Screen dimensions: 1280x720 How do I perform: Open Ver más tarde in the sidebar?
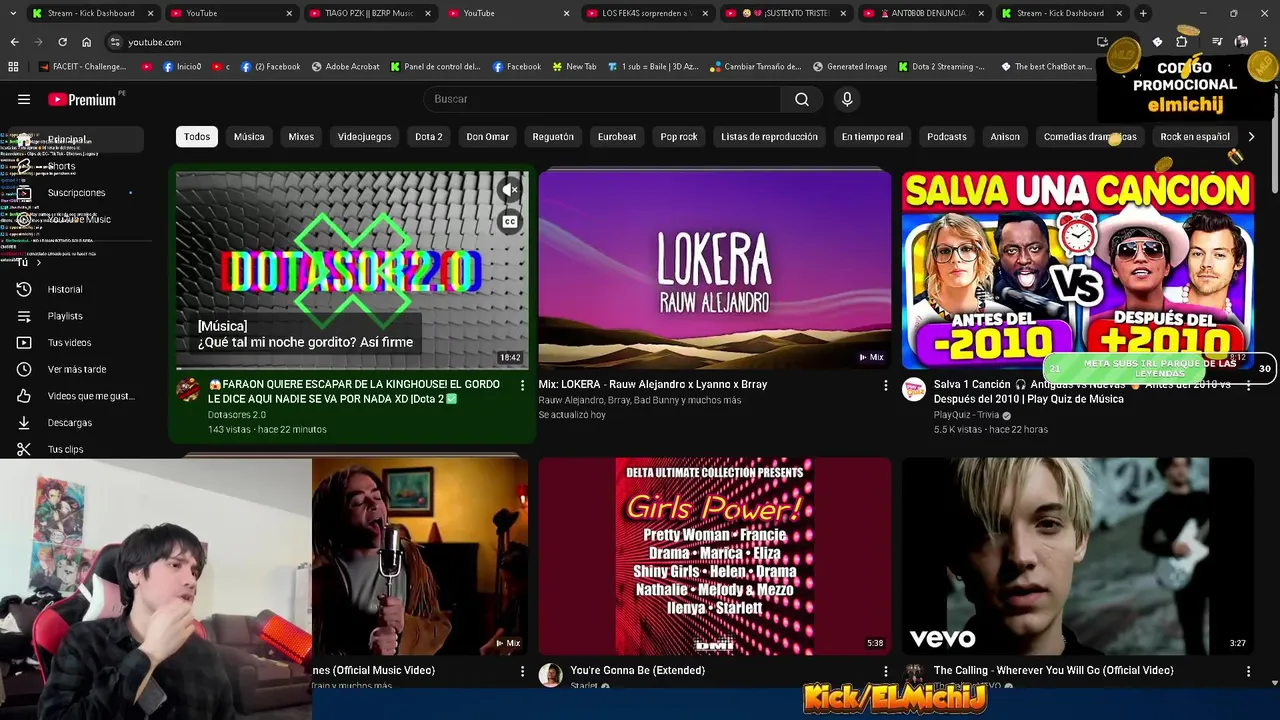78,369
